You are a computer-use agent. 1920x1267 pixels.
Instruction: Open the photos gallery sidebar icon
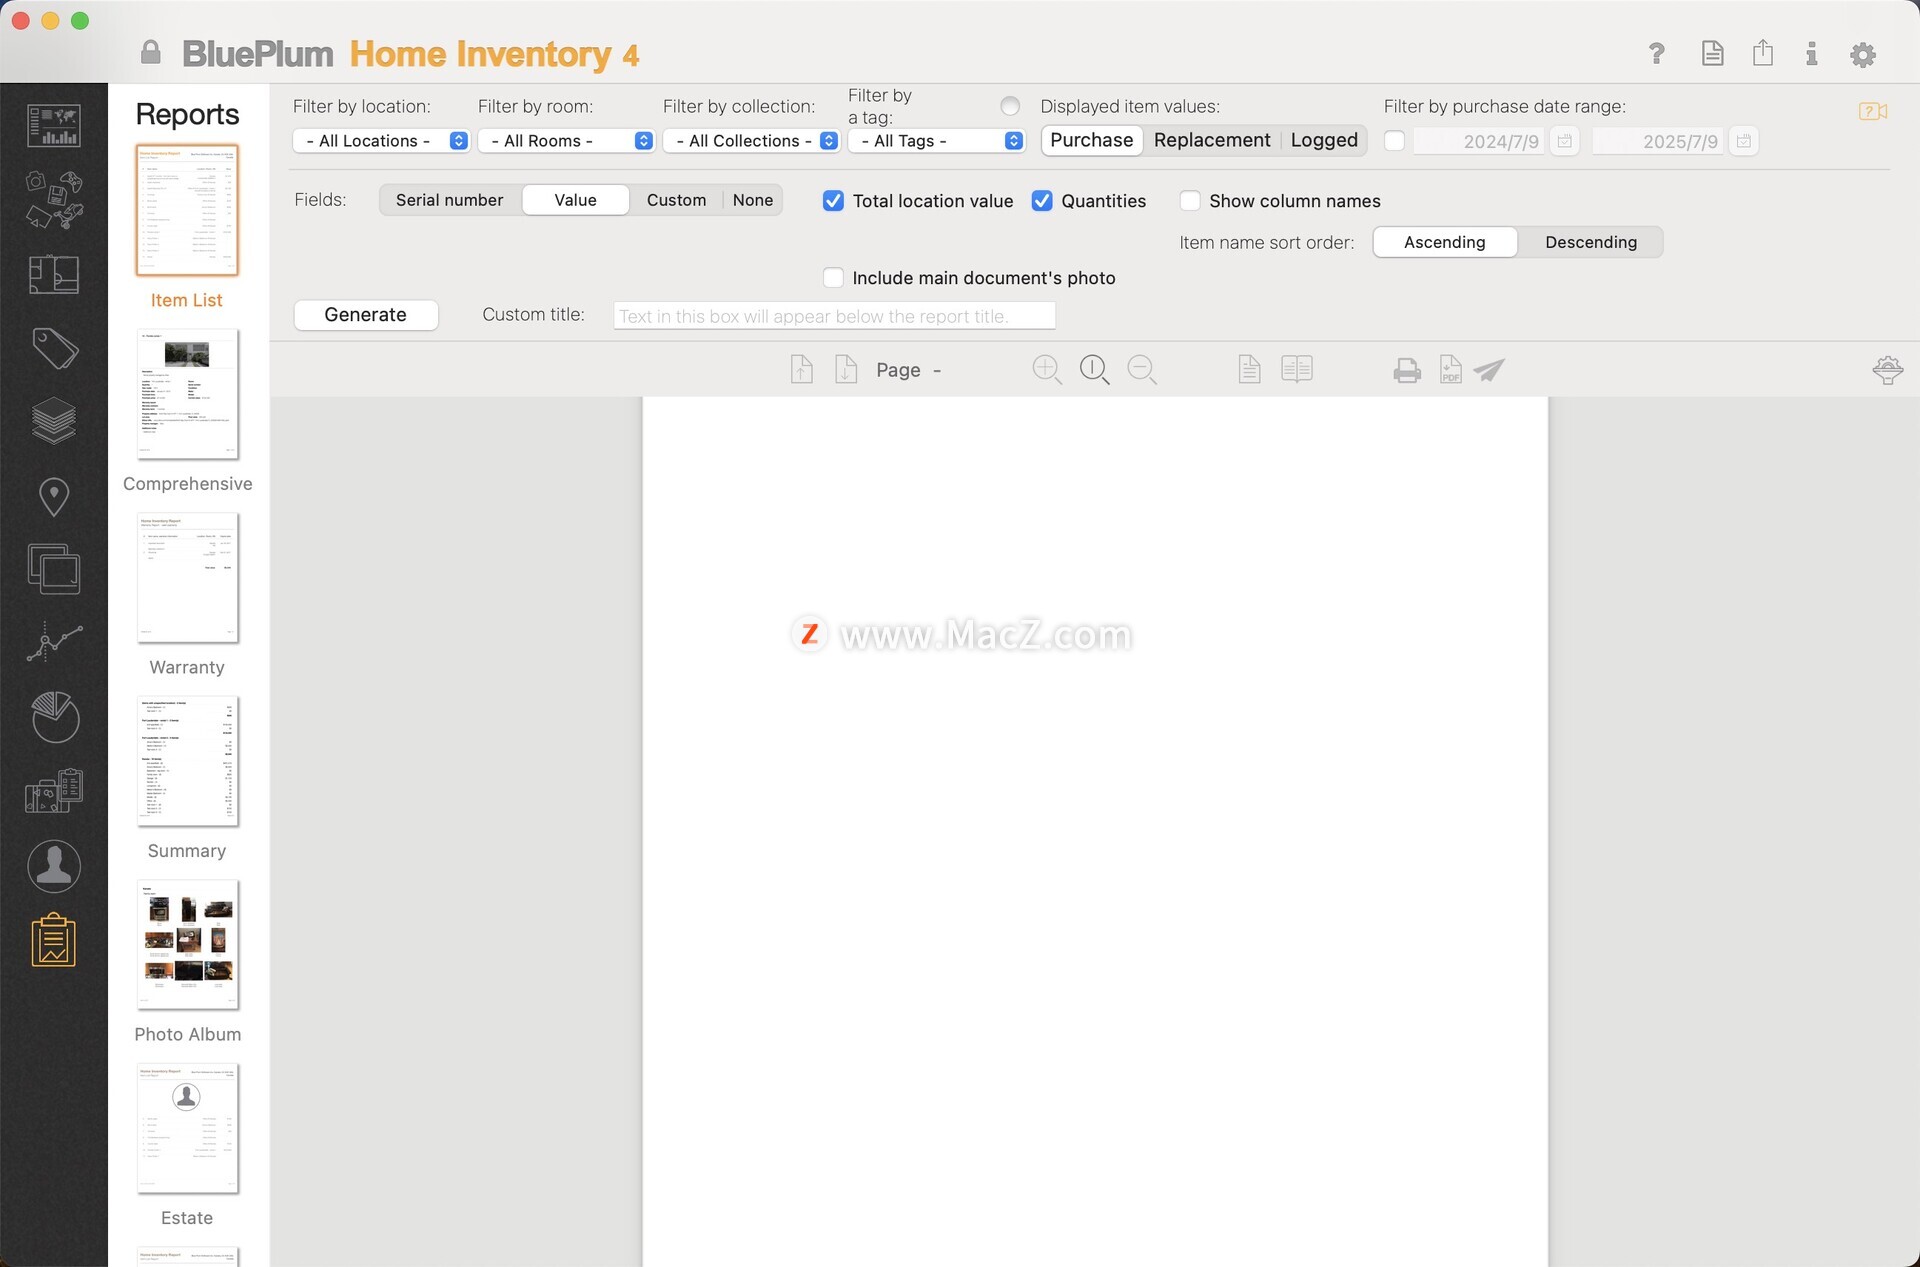coord(54,569)
